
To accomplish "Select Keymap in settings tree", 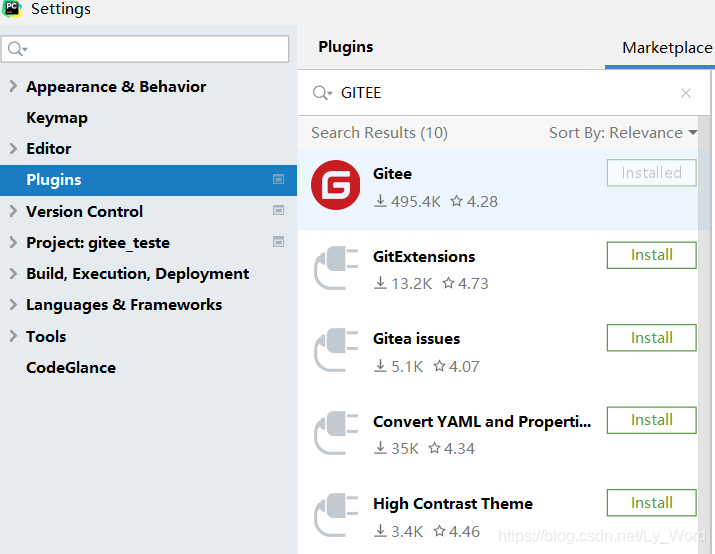I will 57,118.
